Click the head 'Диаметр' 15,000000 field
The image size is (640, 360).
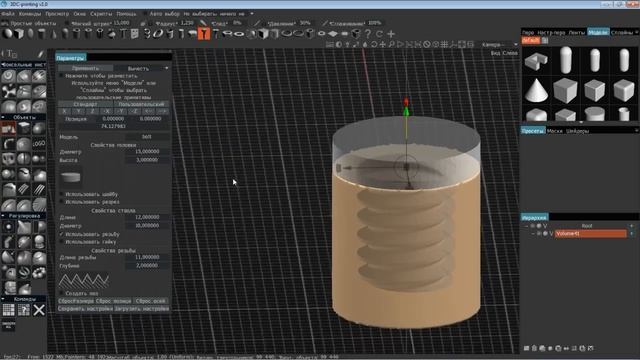147,151
